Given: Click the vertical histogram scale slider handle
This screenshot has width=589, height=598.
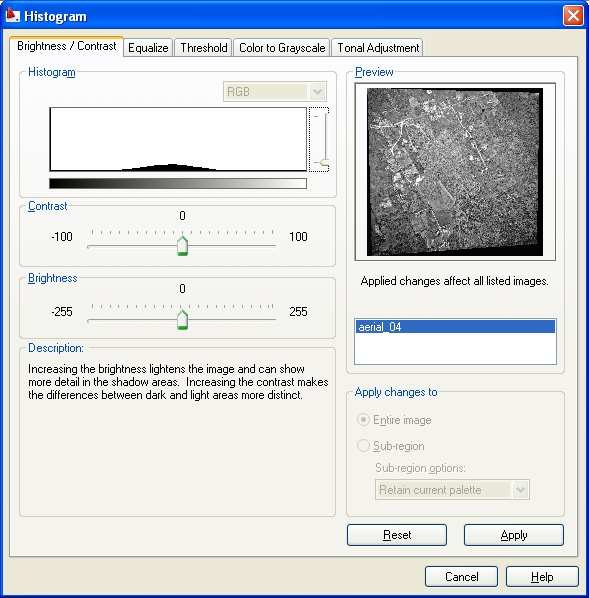Looking at the screenshot, I should 324,164.
